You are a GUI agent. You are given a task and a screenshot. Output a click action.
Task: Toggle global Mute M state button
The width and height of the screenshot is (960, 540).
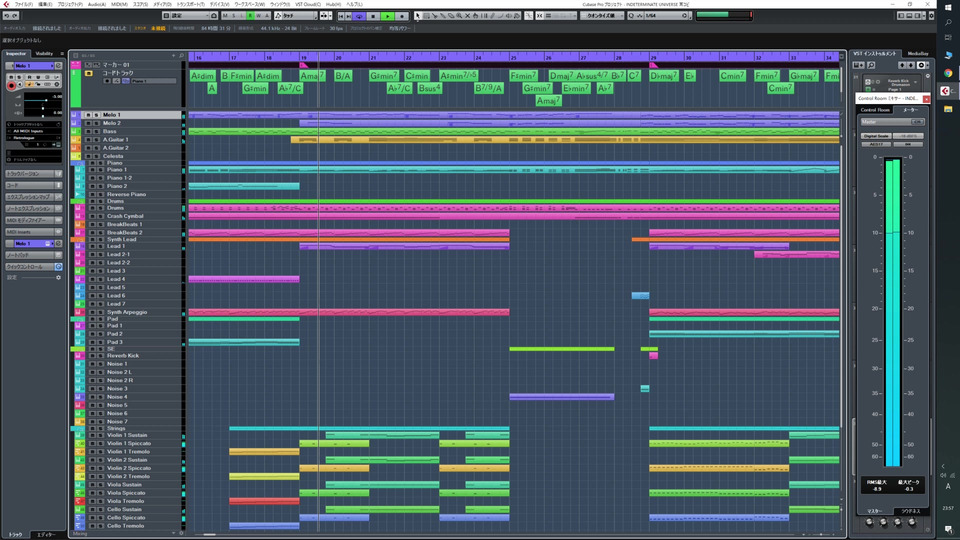(225, 16)
